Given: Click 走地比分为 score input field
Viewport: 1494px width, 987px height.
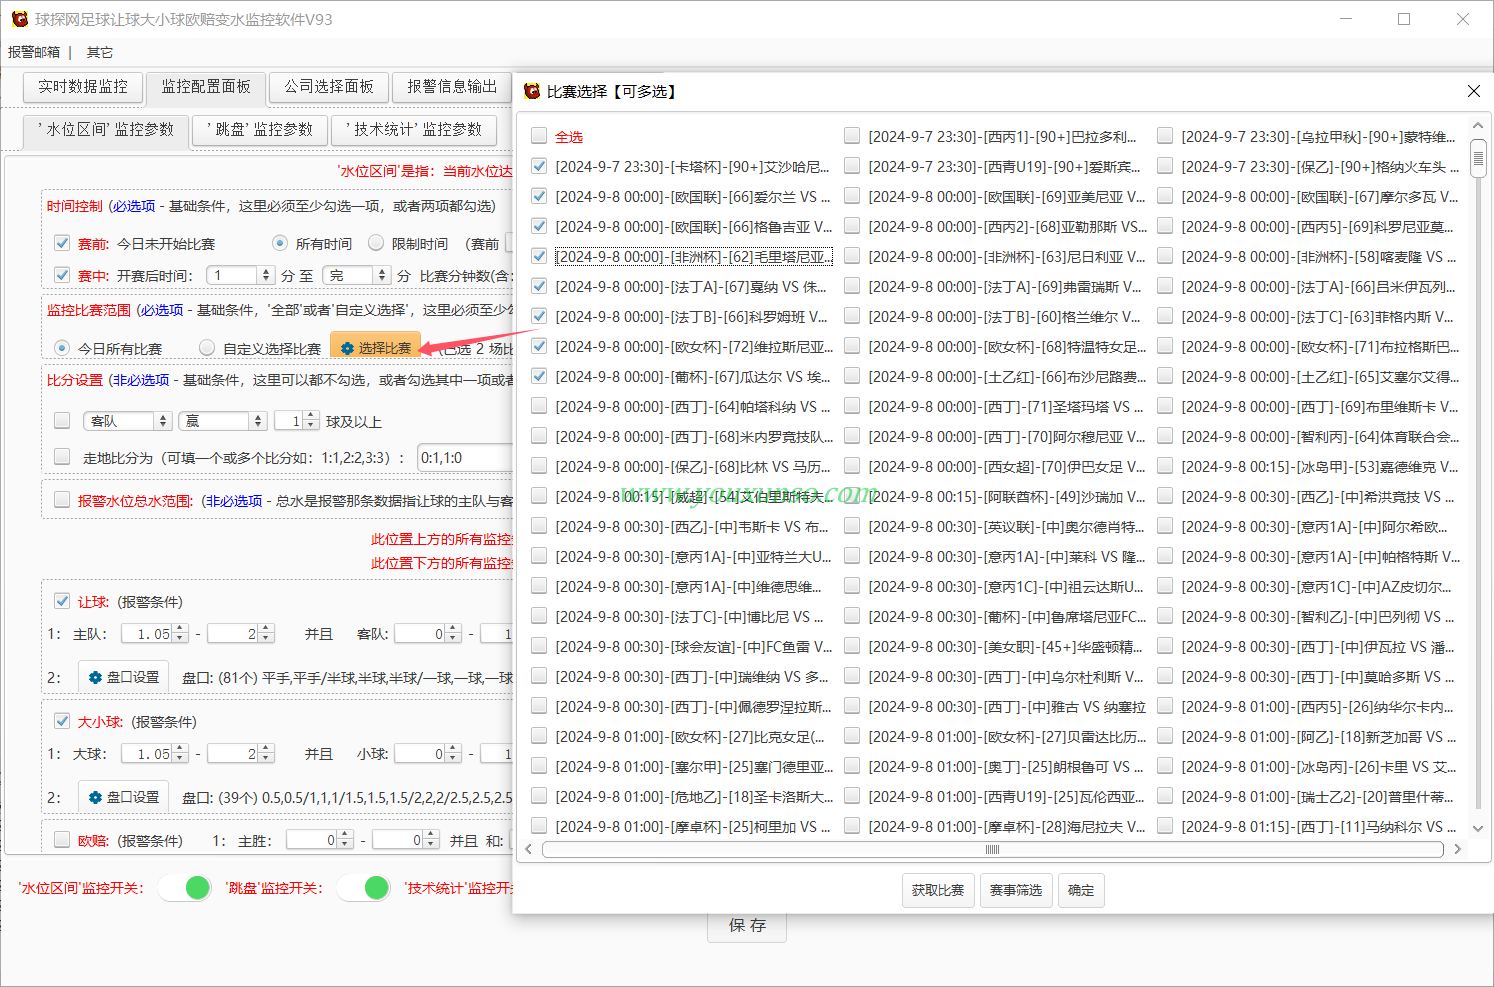Looking at the screenshot, I should (x=466, y=457).
